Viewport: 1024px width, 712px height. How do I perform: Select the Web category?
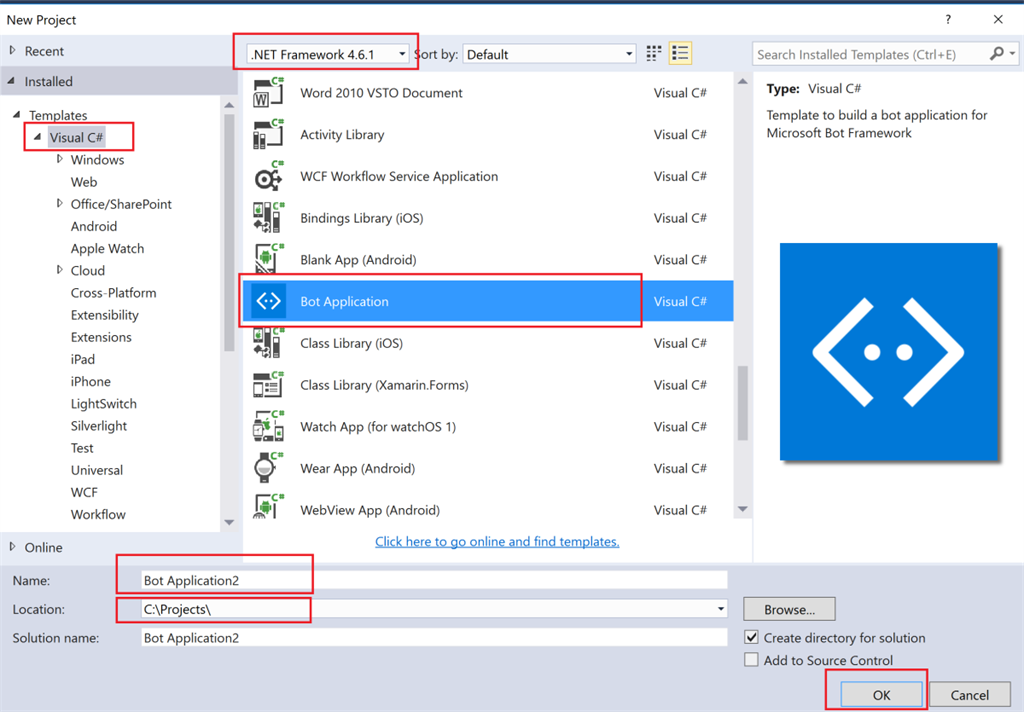click(x=84, y=182)
